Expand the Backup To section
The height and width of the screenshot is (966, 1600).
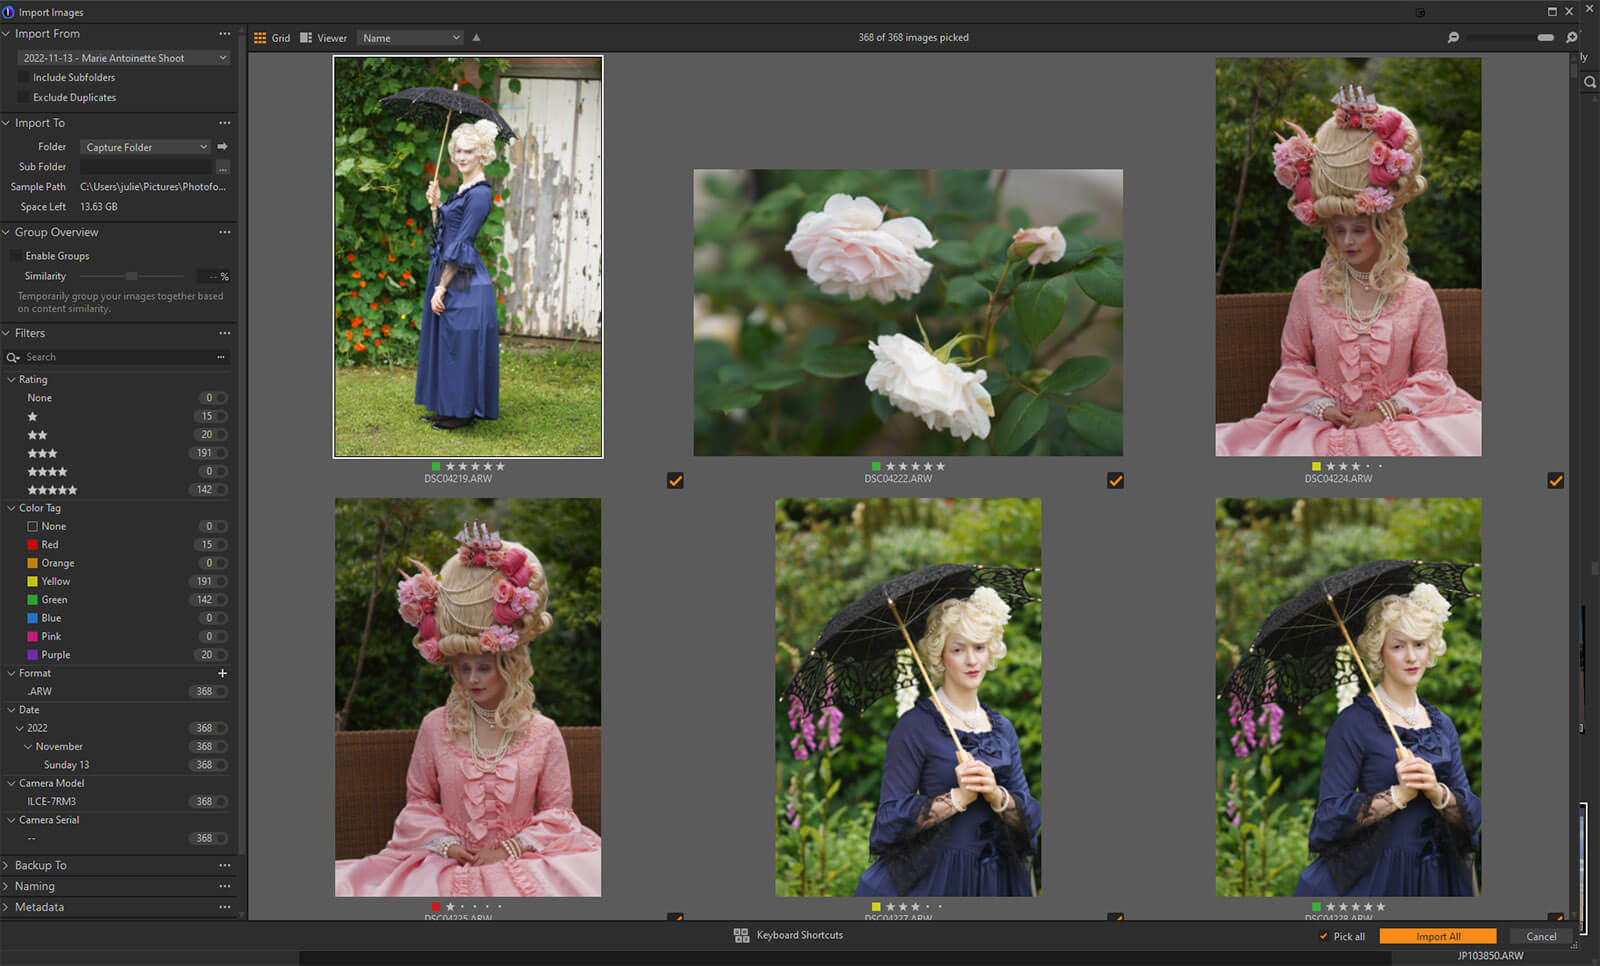pos(40,865)
